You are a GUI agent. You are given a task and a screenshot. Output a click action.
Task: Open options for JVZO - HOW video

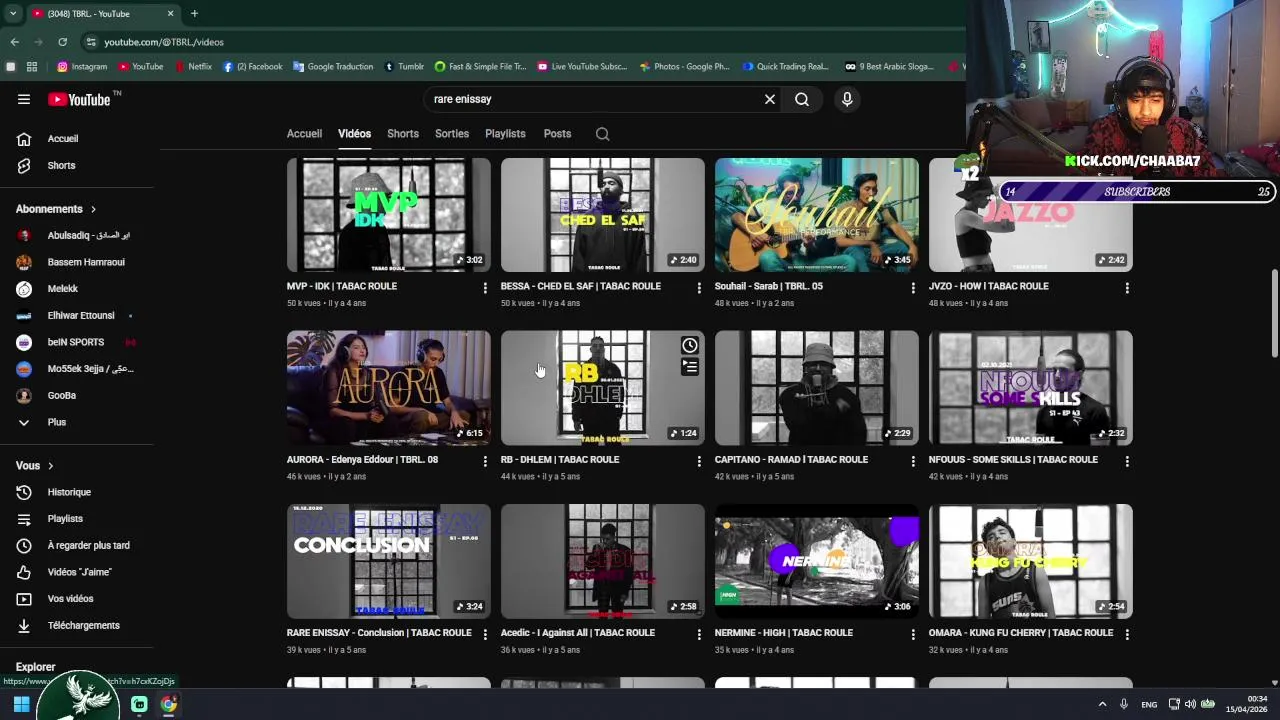pyautogui.click(x=1127, y=288)
